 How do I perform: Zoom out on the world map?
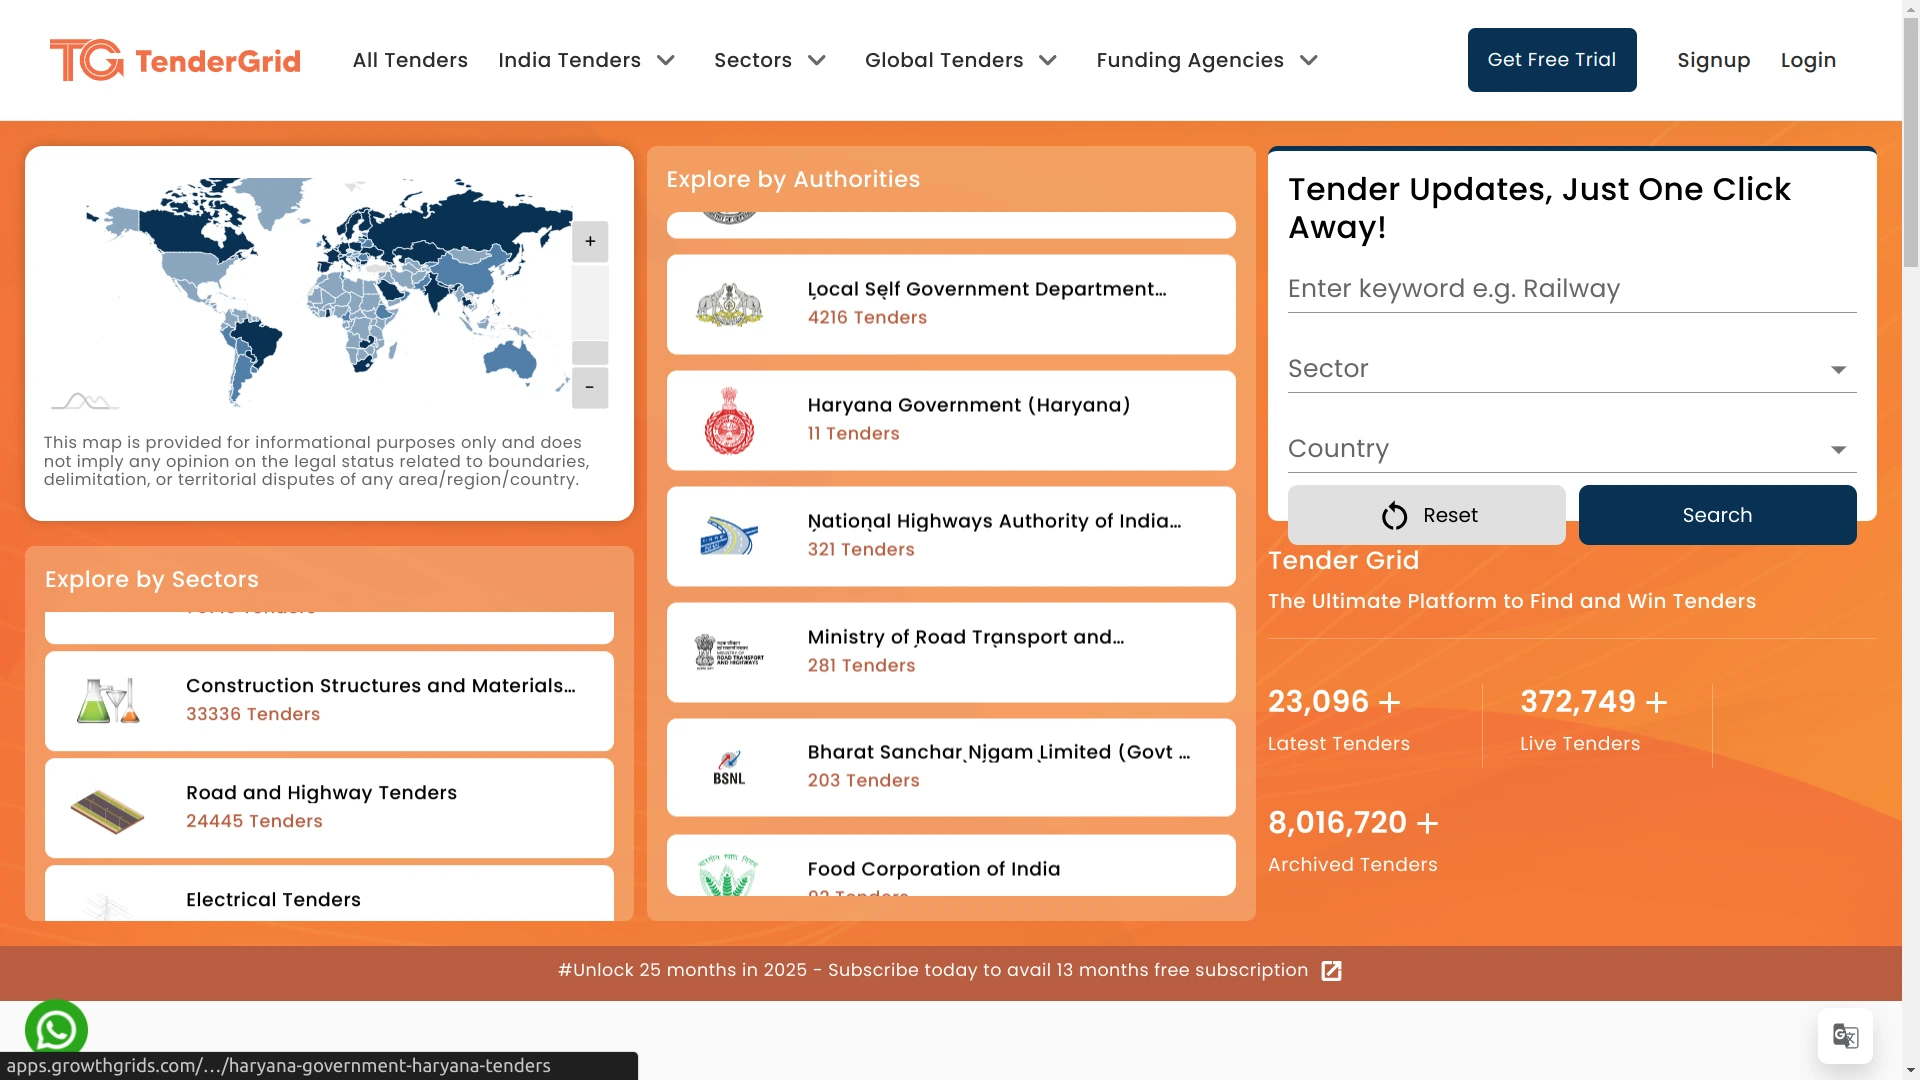click(590, 387)
